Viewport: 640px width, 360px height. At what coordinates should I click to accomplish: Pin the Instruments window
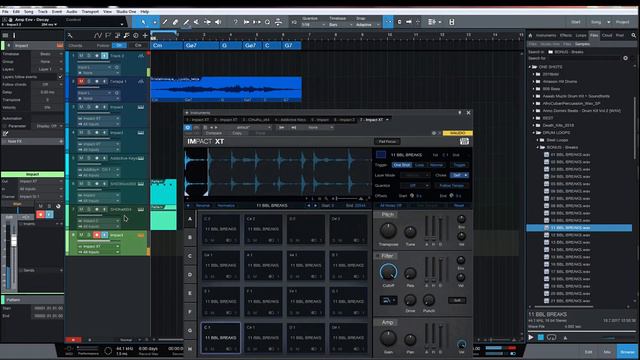tap(460, 113)
